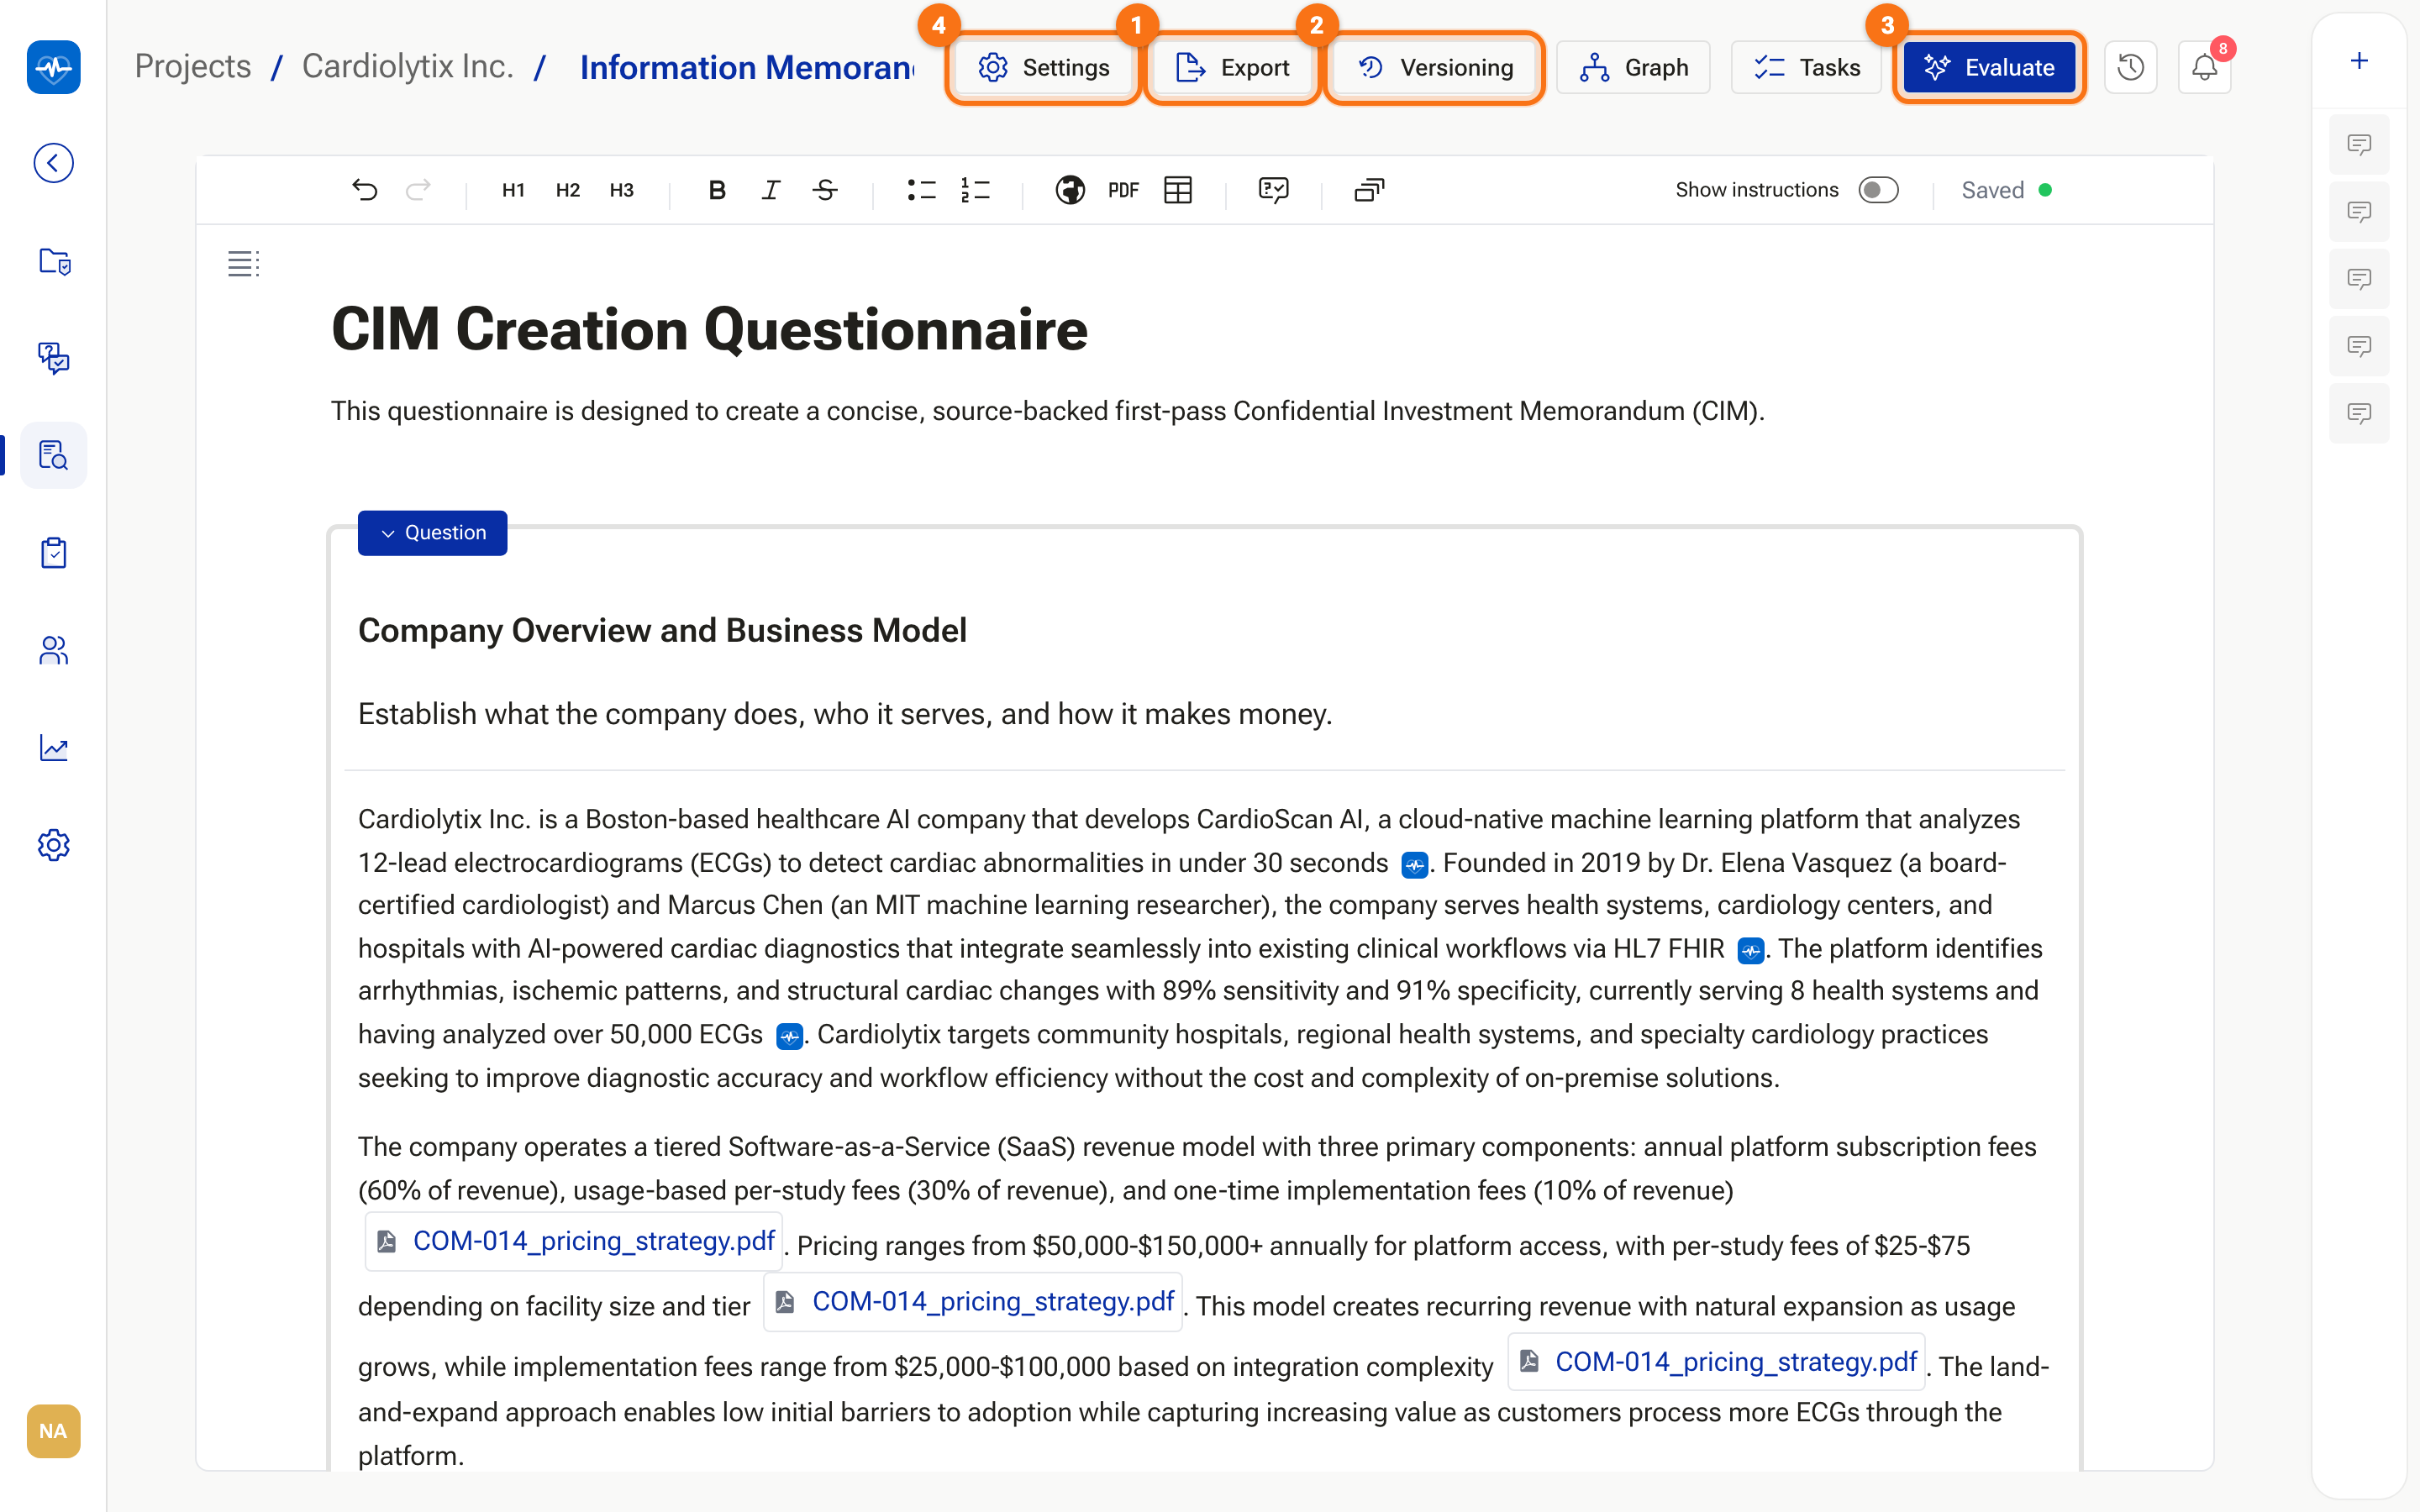Toggle the Show instructions switch
Viewport: 2420px width, 1512px height.
coord(1877,190)
